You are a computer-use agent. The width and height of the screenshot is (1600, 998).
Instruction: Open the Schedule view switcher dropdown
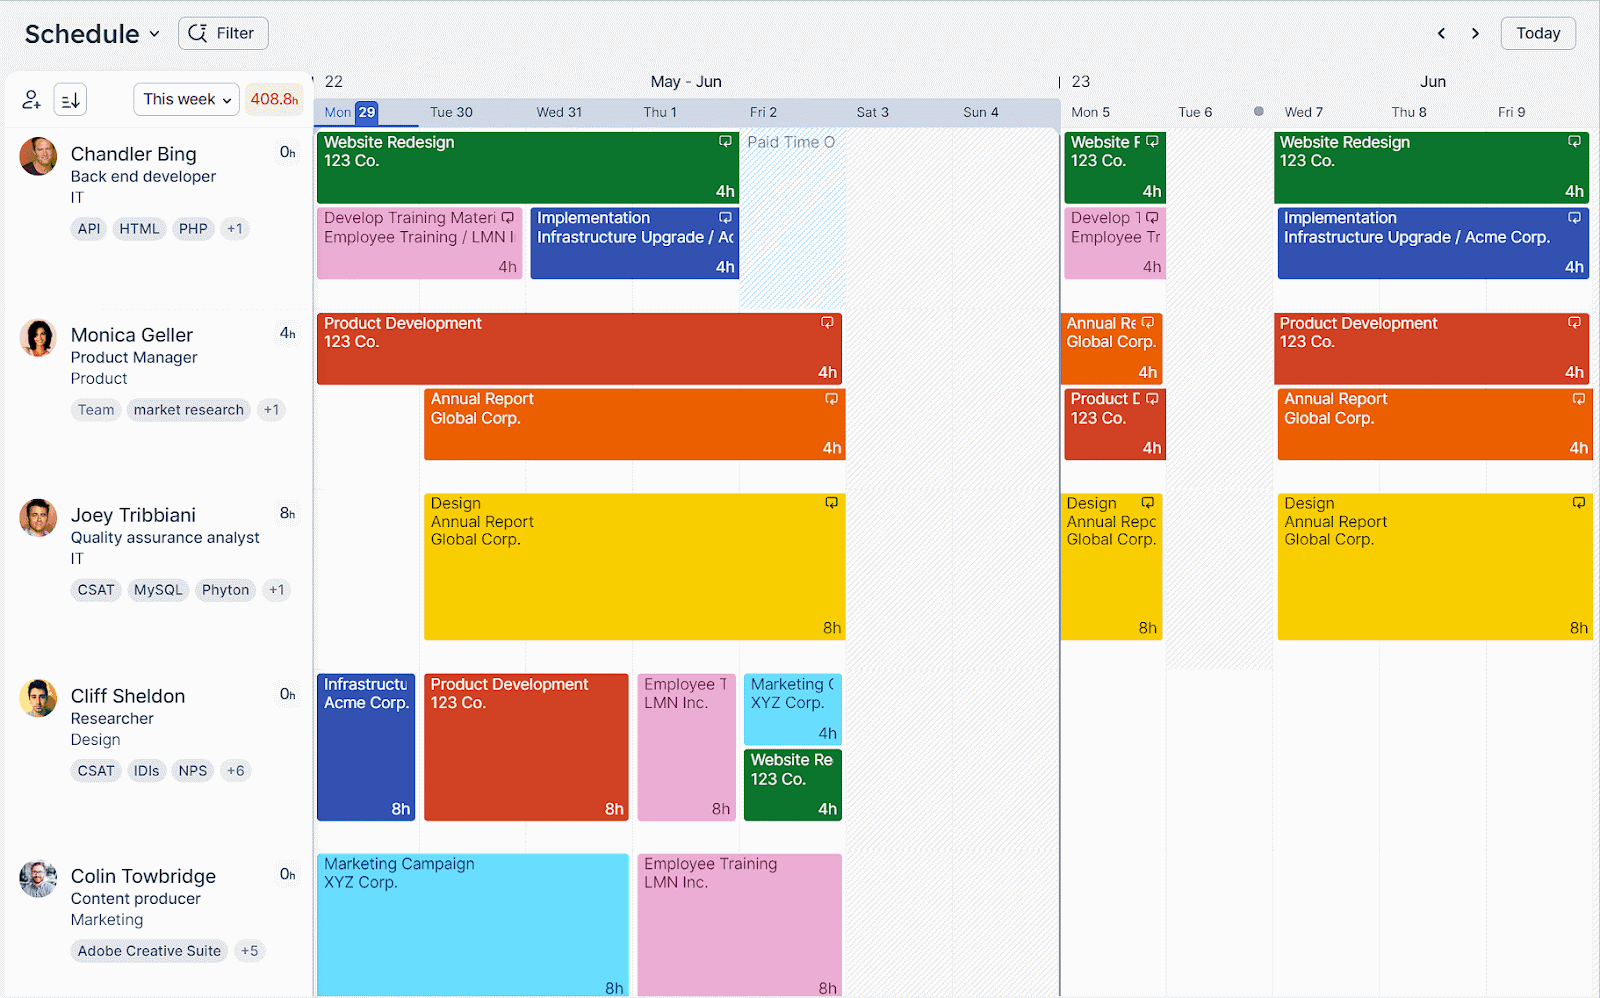tap(90, 33)
